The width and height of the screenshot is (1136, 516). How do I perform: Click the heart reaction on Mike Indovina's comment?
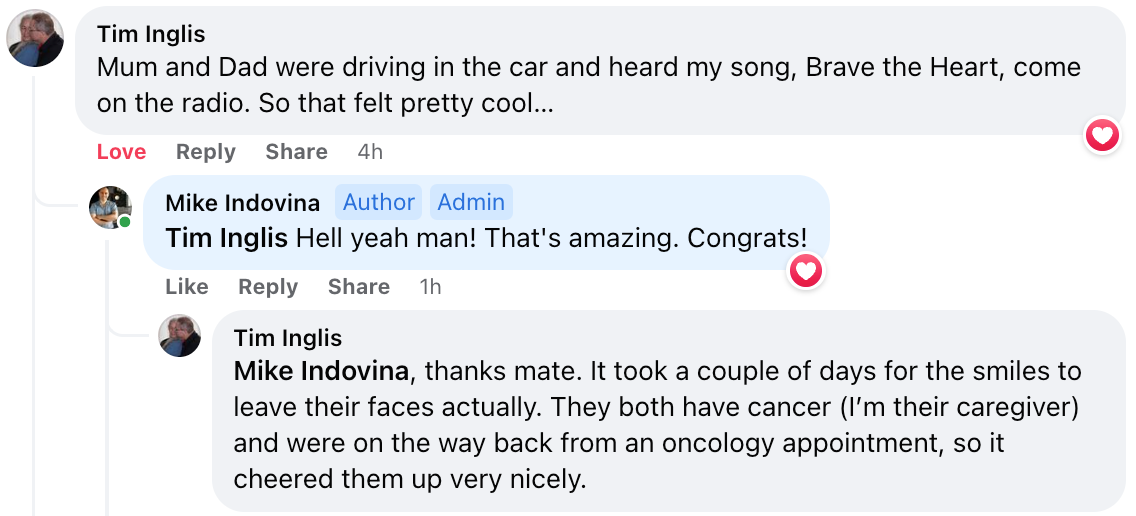[806, 270]
